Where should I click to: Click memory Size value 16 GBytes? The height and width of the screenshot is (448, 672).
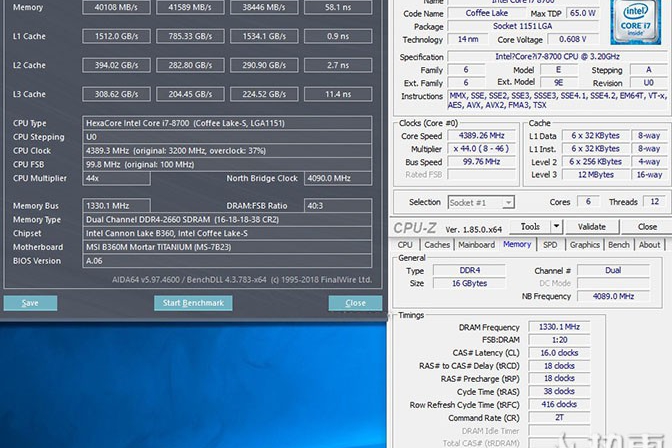coord(469,283)
